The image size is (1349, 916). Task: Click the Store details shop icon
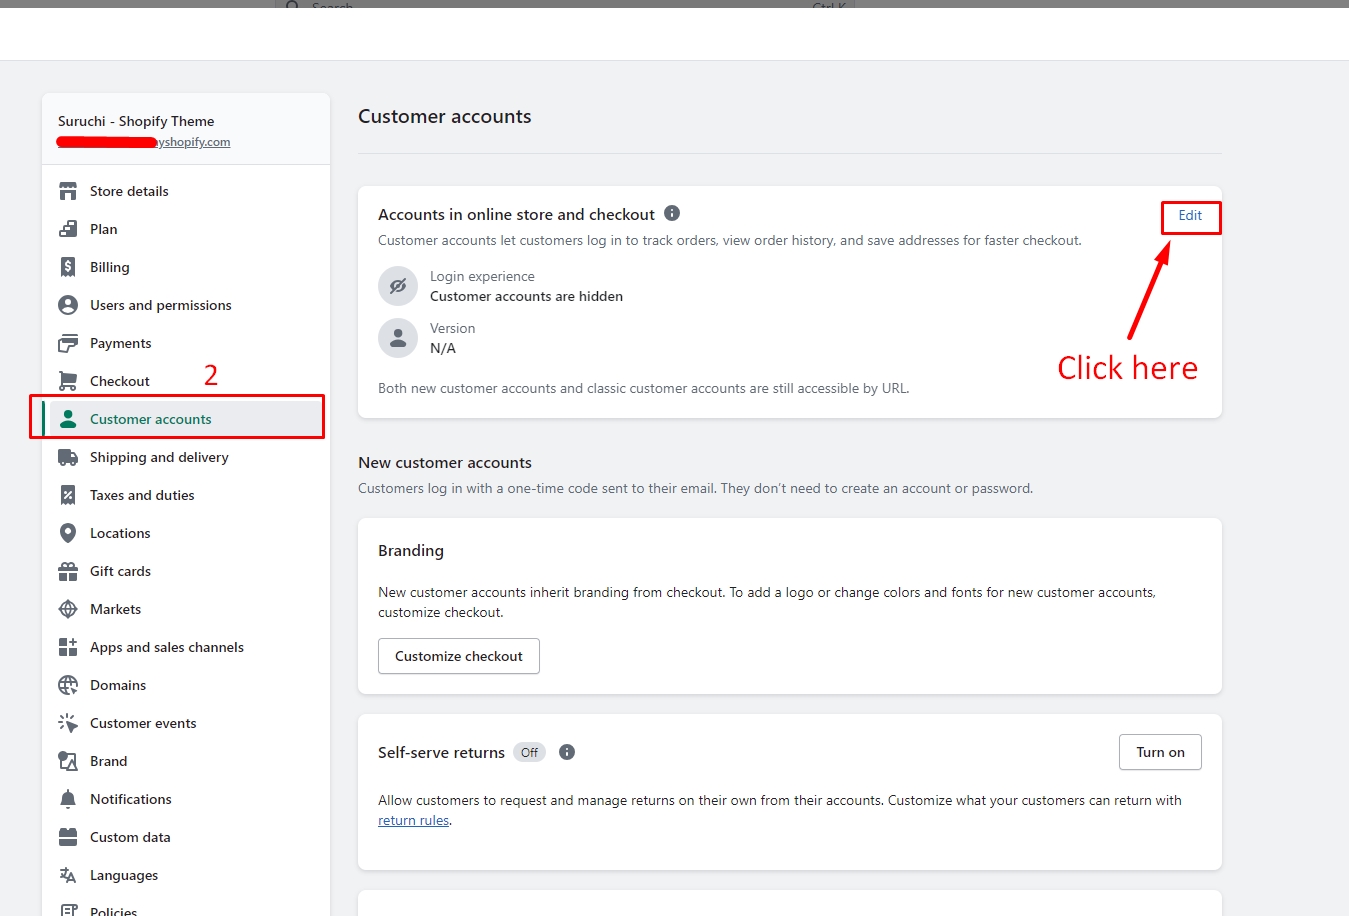[68, 191]
